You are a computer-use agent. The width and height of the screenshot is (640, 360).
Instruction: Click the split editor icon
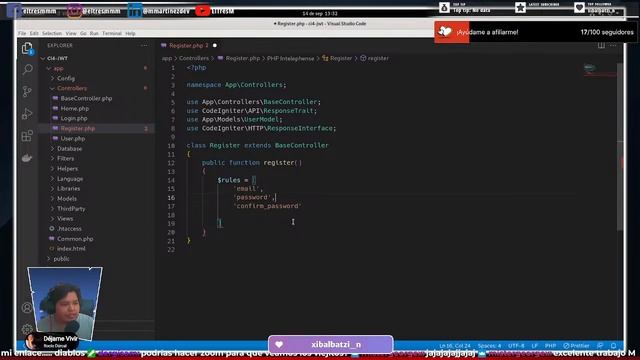point(601,45)
